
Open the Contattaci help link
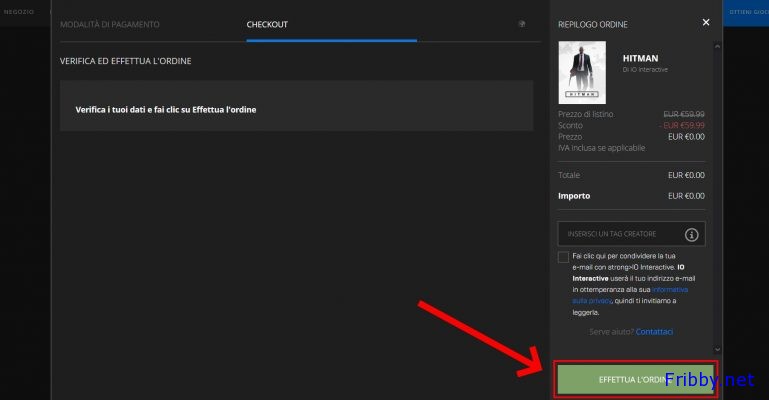coord(654,331)
